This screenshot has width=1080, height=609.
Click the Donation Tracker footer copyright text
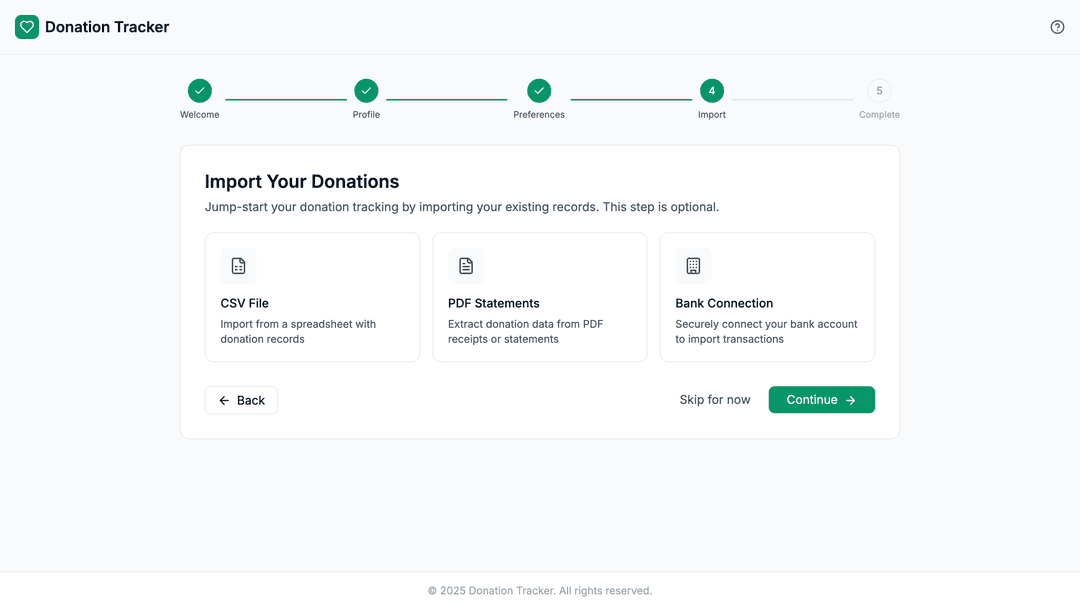[x=540, y=590]
